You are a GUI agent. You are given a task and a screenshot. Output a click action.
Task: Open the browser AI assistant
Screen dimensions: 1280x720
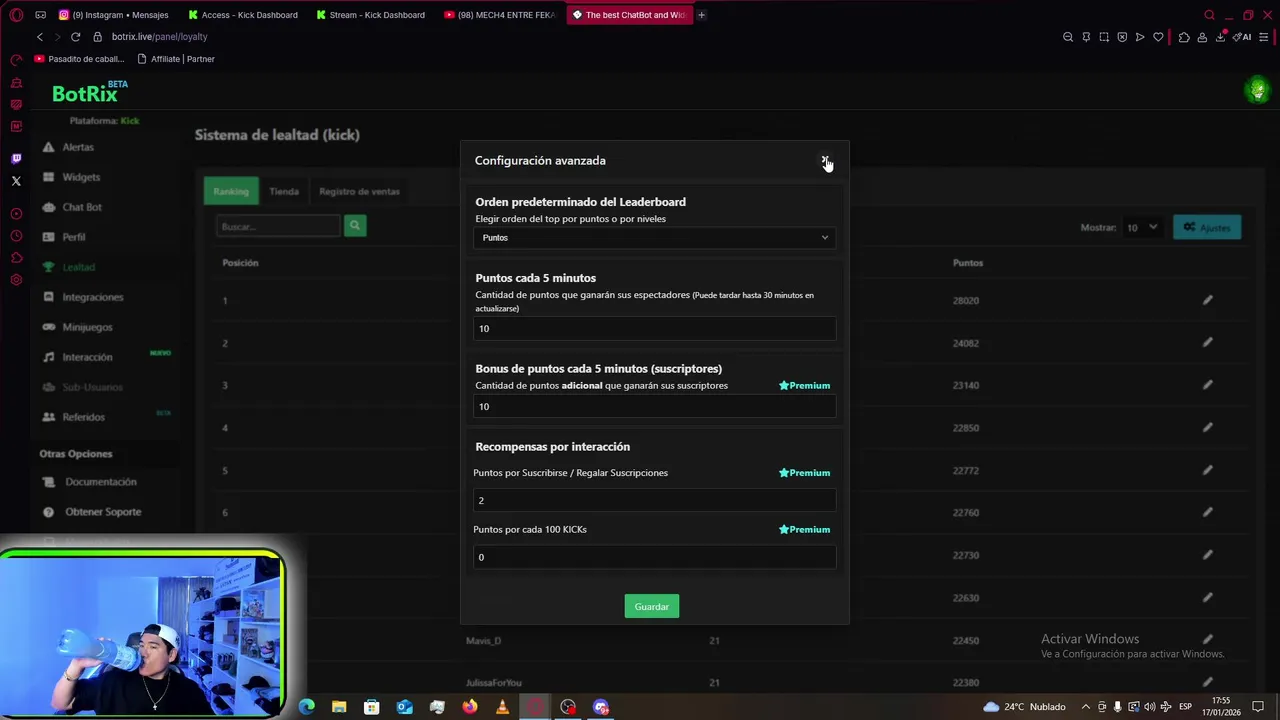[x=1241, y=37]
